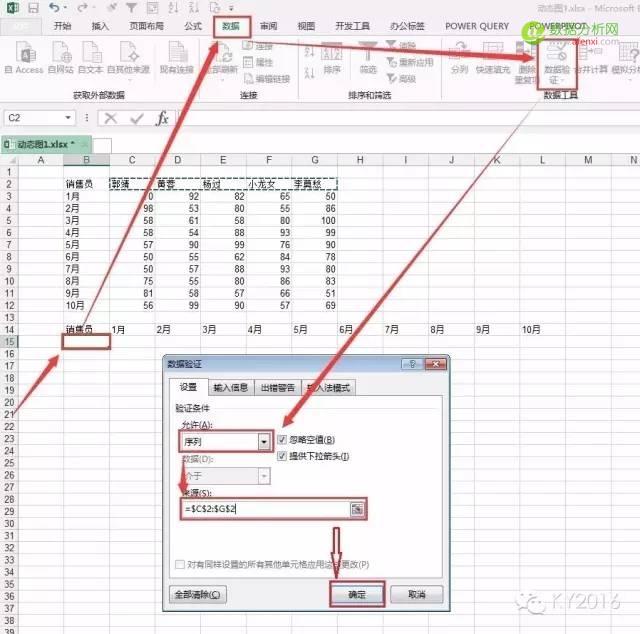The image size is (640, 634).
Task: Click the 排序 (Sort) icon in ribbon
Action: pos(333,54)
